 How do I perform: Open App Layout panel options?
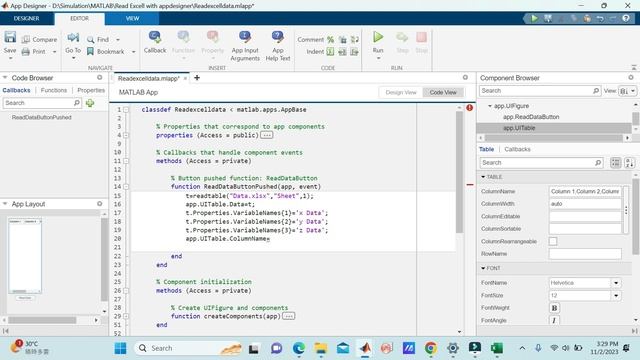[x=100, y=204]
